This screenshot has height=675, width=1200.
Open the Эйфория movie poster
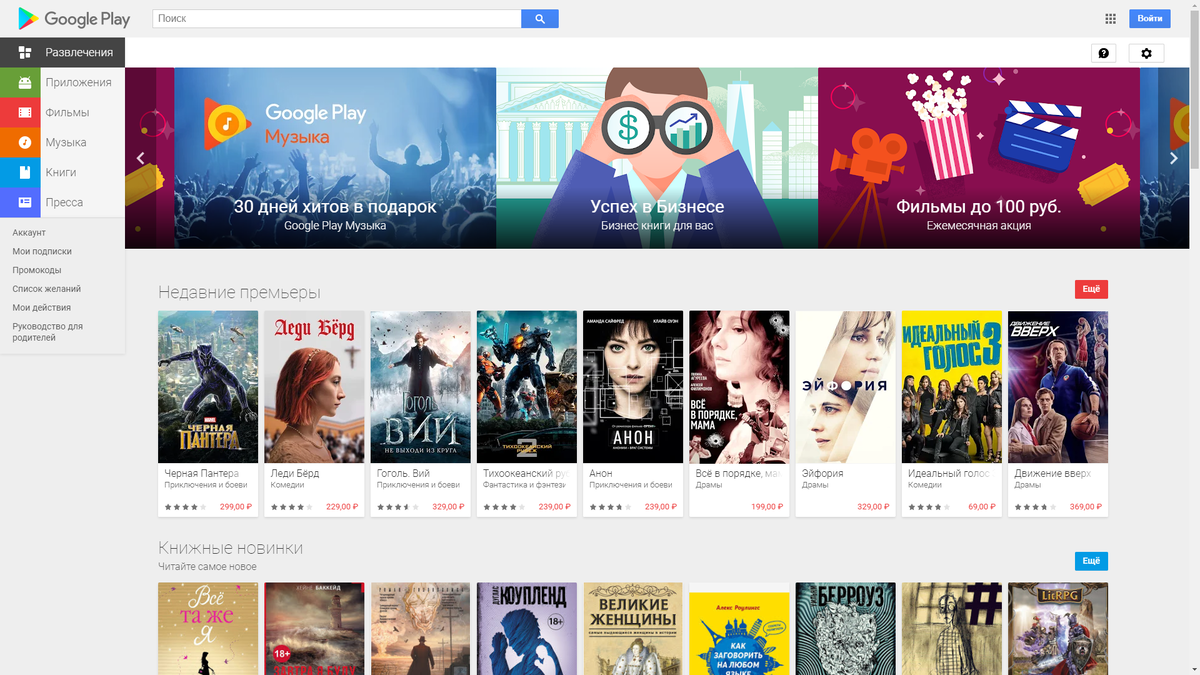(x=845, y=387)
